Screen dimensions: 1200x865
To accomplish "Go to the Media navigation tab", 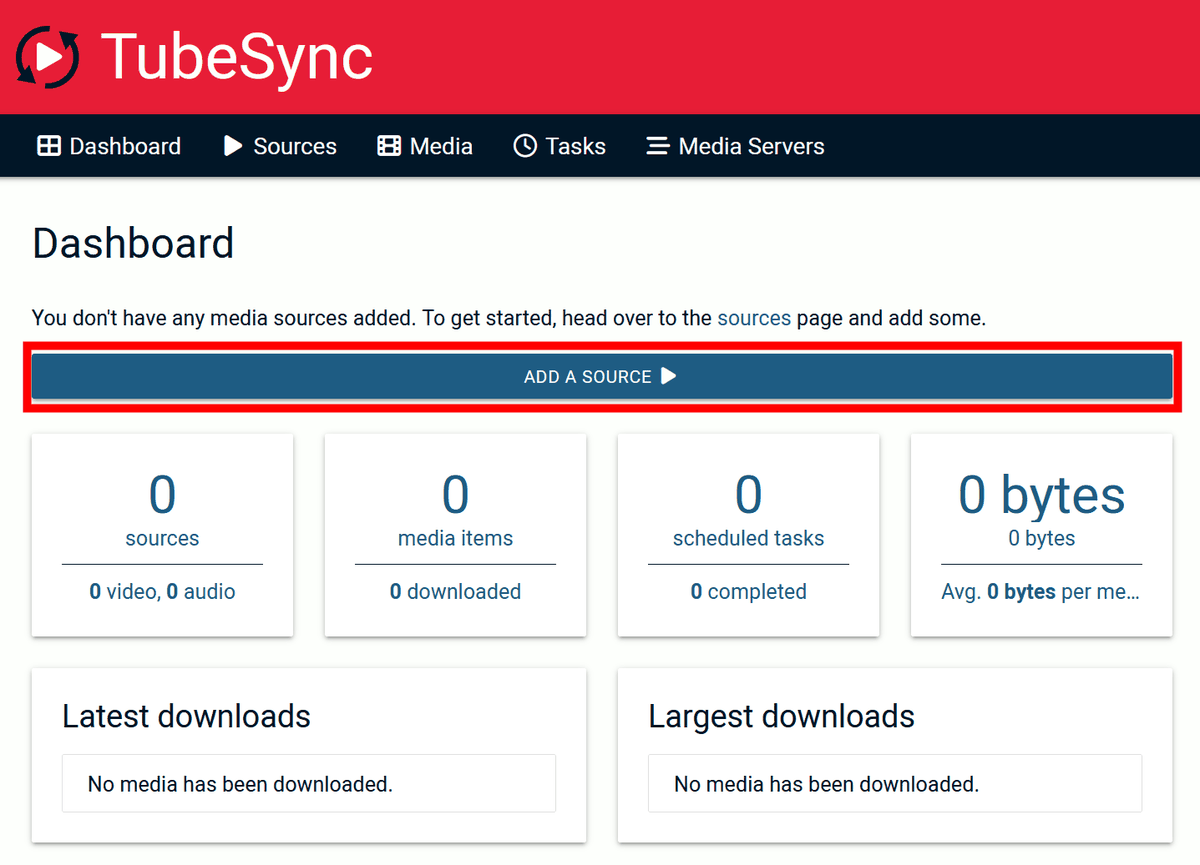I will pyautogui.click(x=440, y=146).
